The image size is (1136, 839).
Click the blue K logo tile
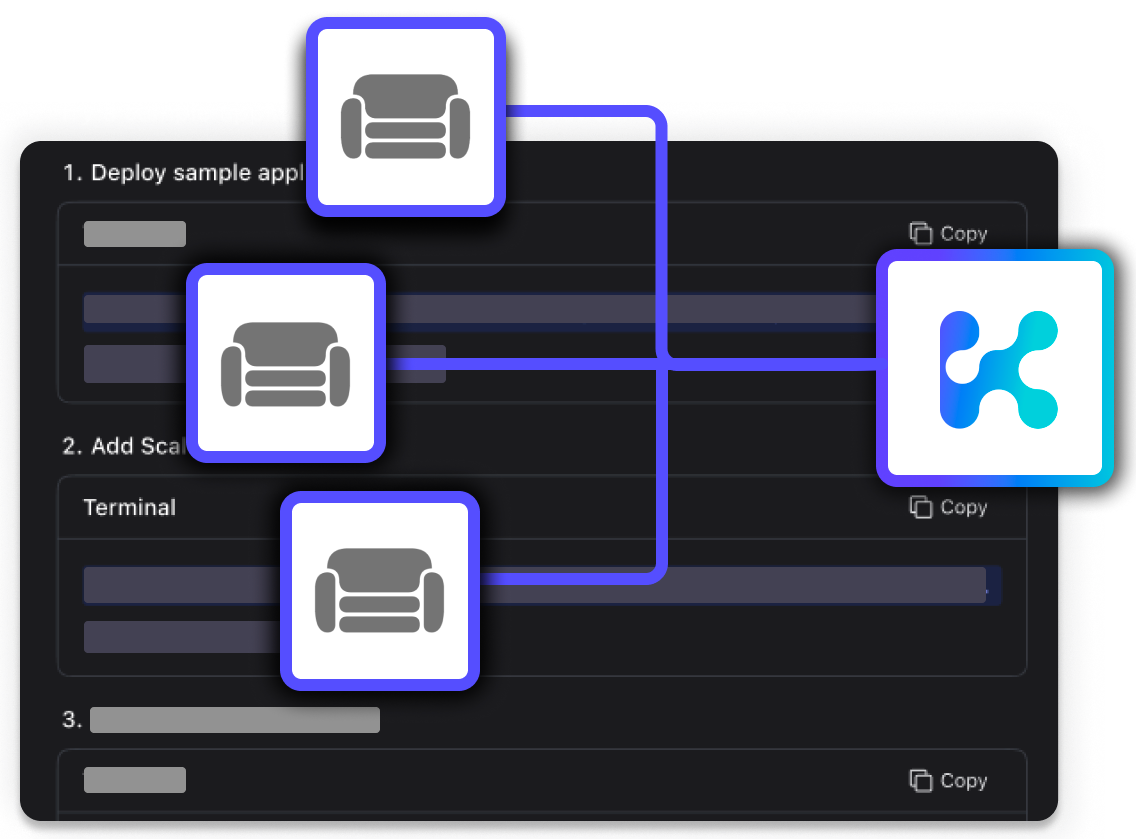coord(995,368)
